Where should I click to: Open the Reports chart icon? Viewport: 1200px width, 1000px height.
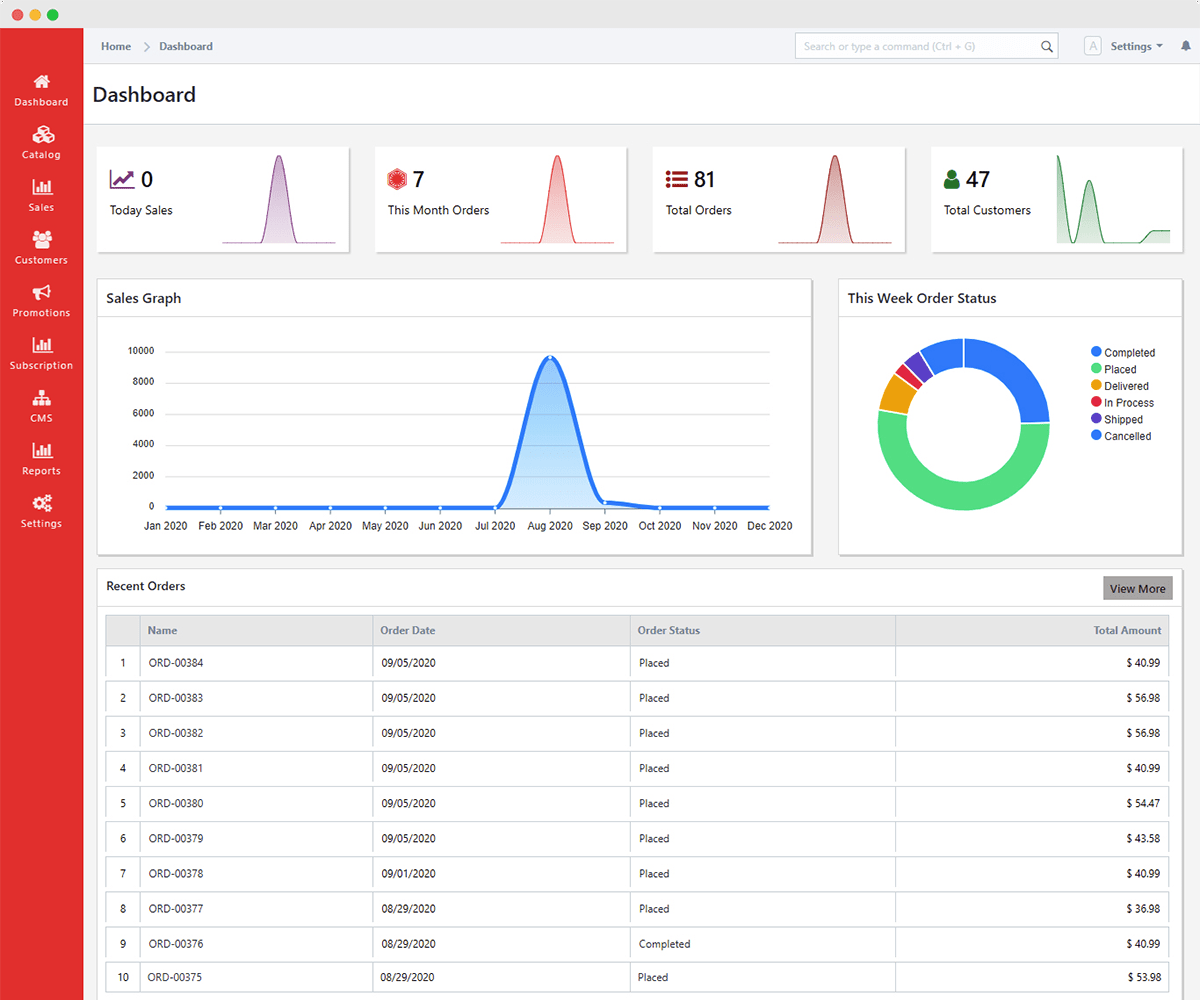coord(41,451)
